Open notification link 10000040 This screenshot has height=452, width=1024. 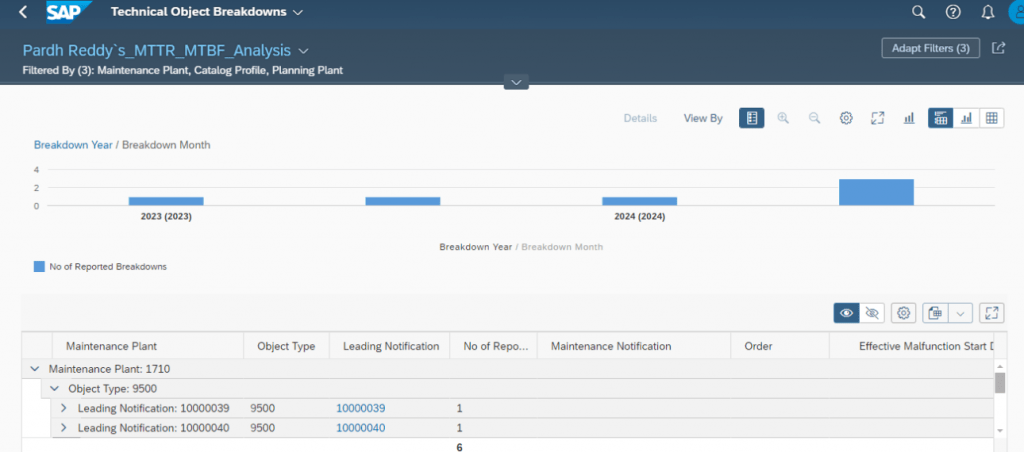[x=360, y=428]
